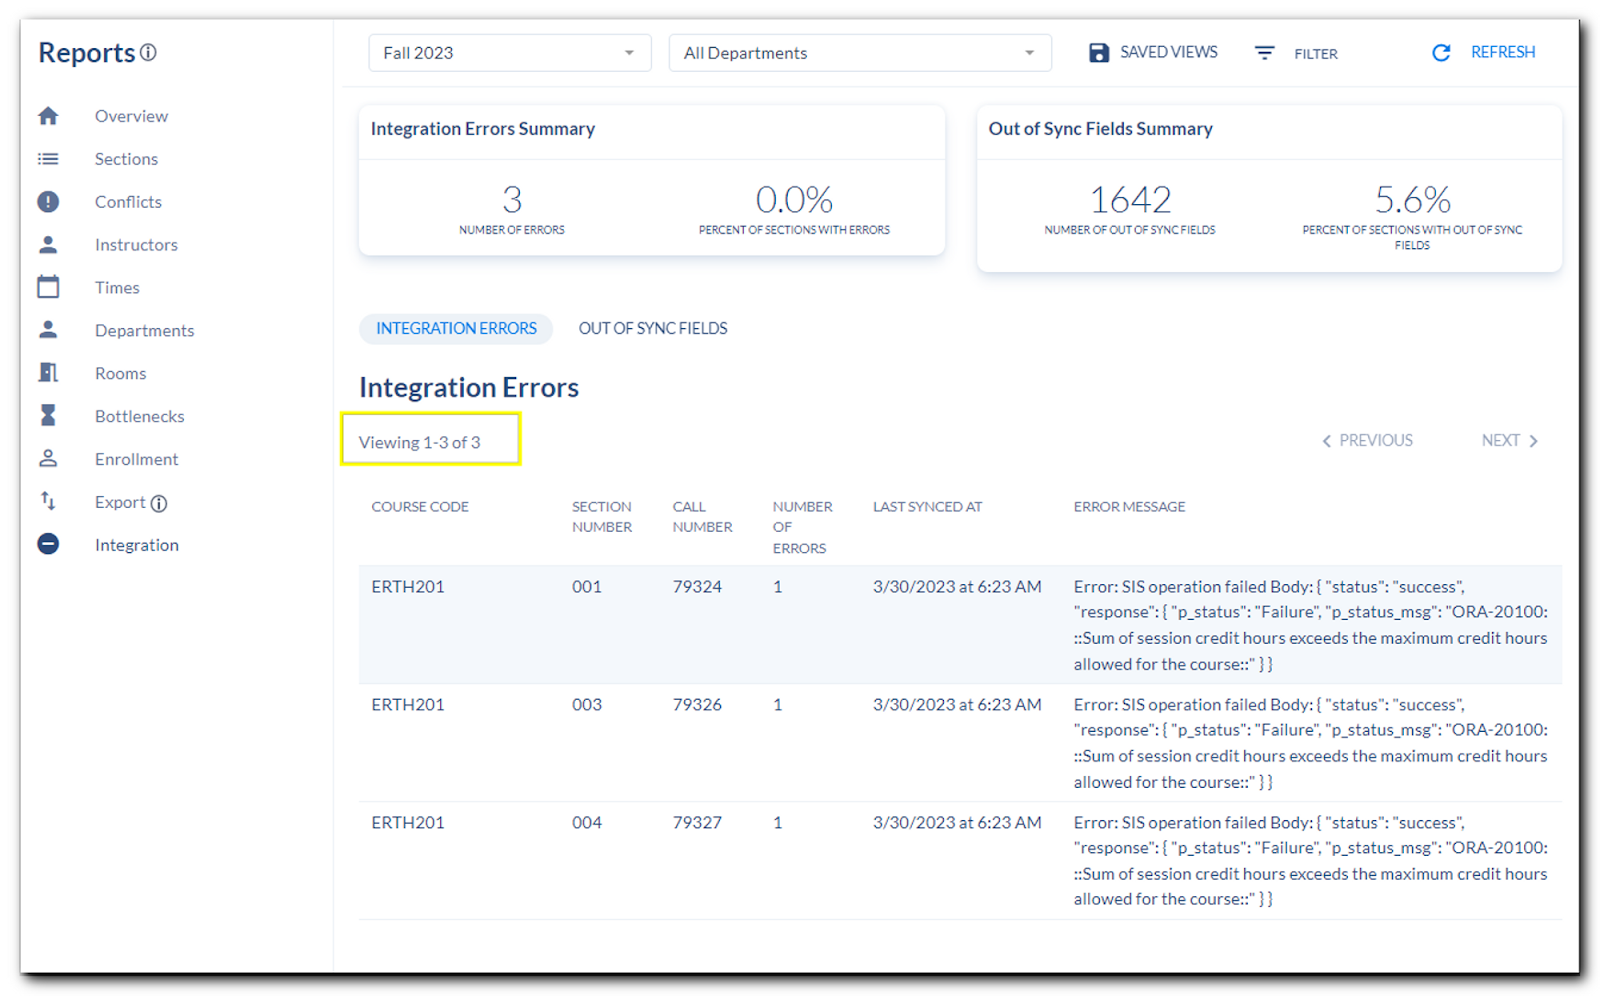Open the Instructors report
Viewport: 1600px width, 996px height.
click(136, 245)
